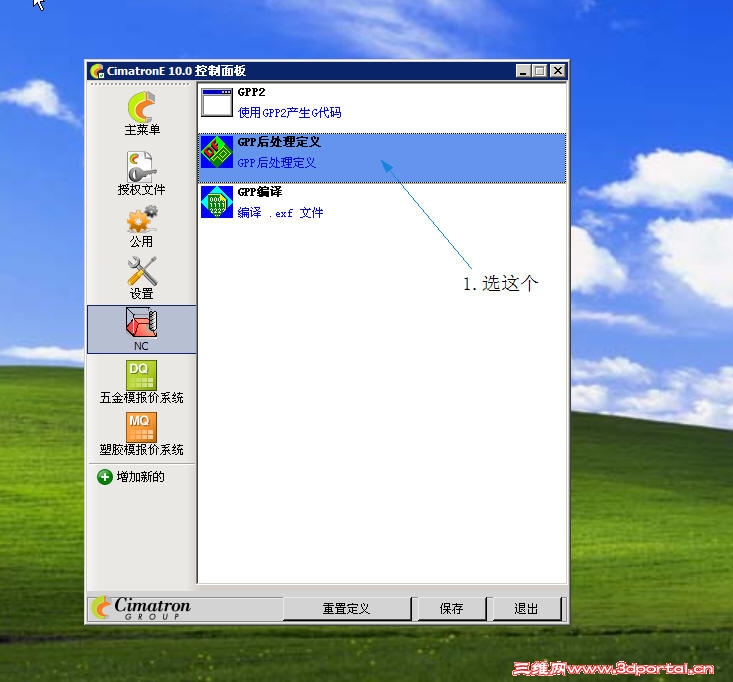
Task: Click the GPP2 window icon
Action: (217, 102)
